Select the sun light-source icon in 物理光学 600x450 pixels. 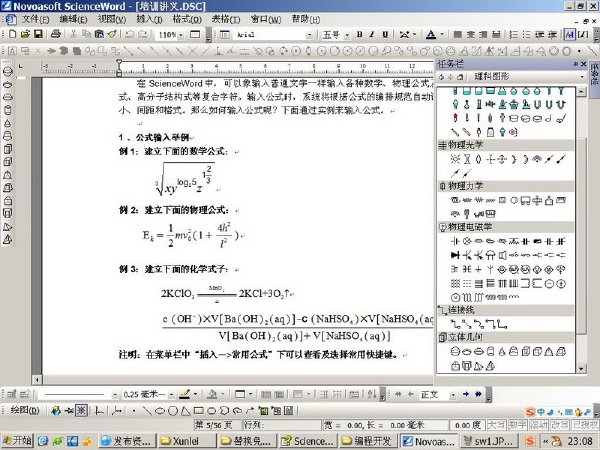(455, 159)
